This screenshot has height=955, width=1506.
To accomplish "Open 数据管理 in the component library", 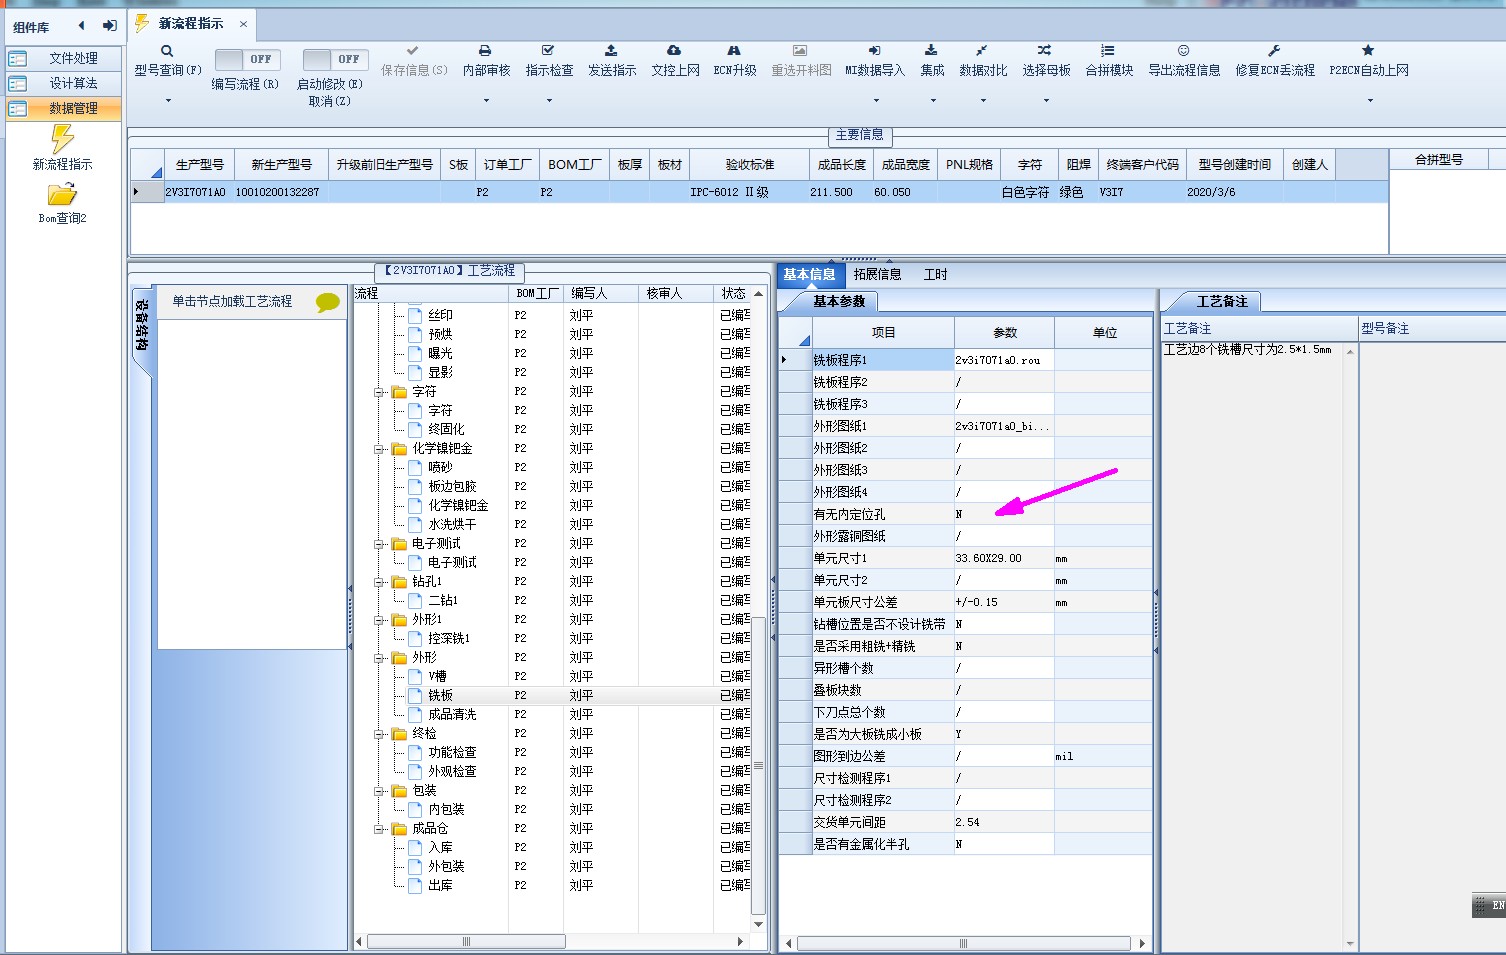I will pyautogui.click(x=64, y=108).
